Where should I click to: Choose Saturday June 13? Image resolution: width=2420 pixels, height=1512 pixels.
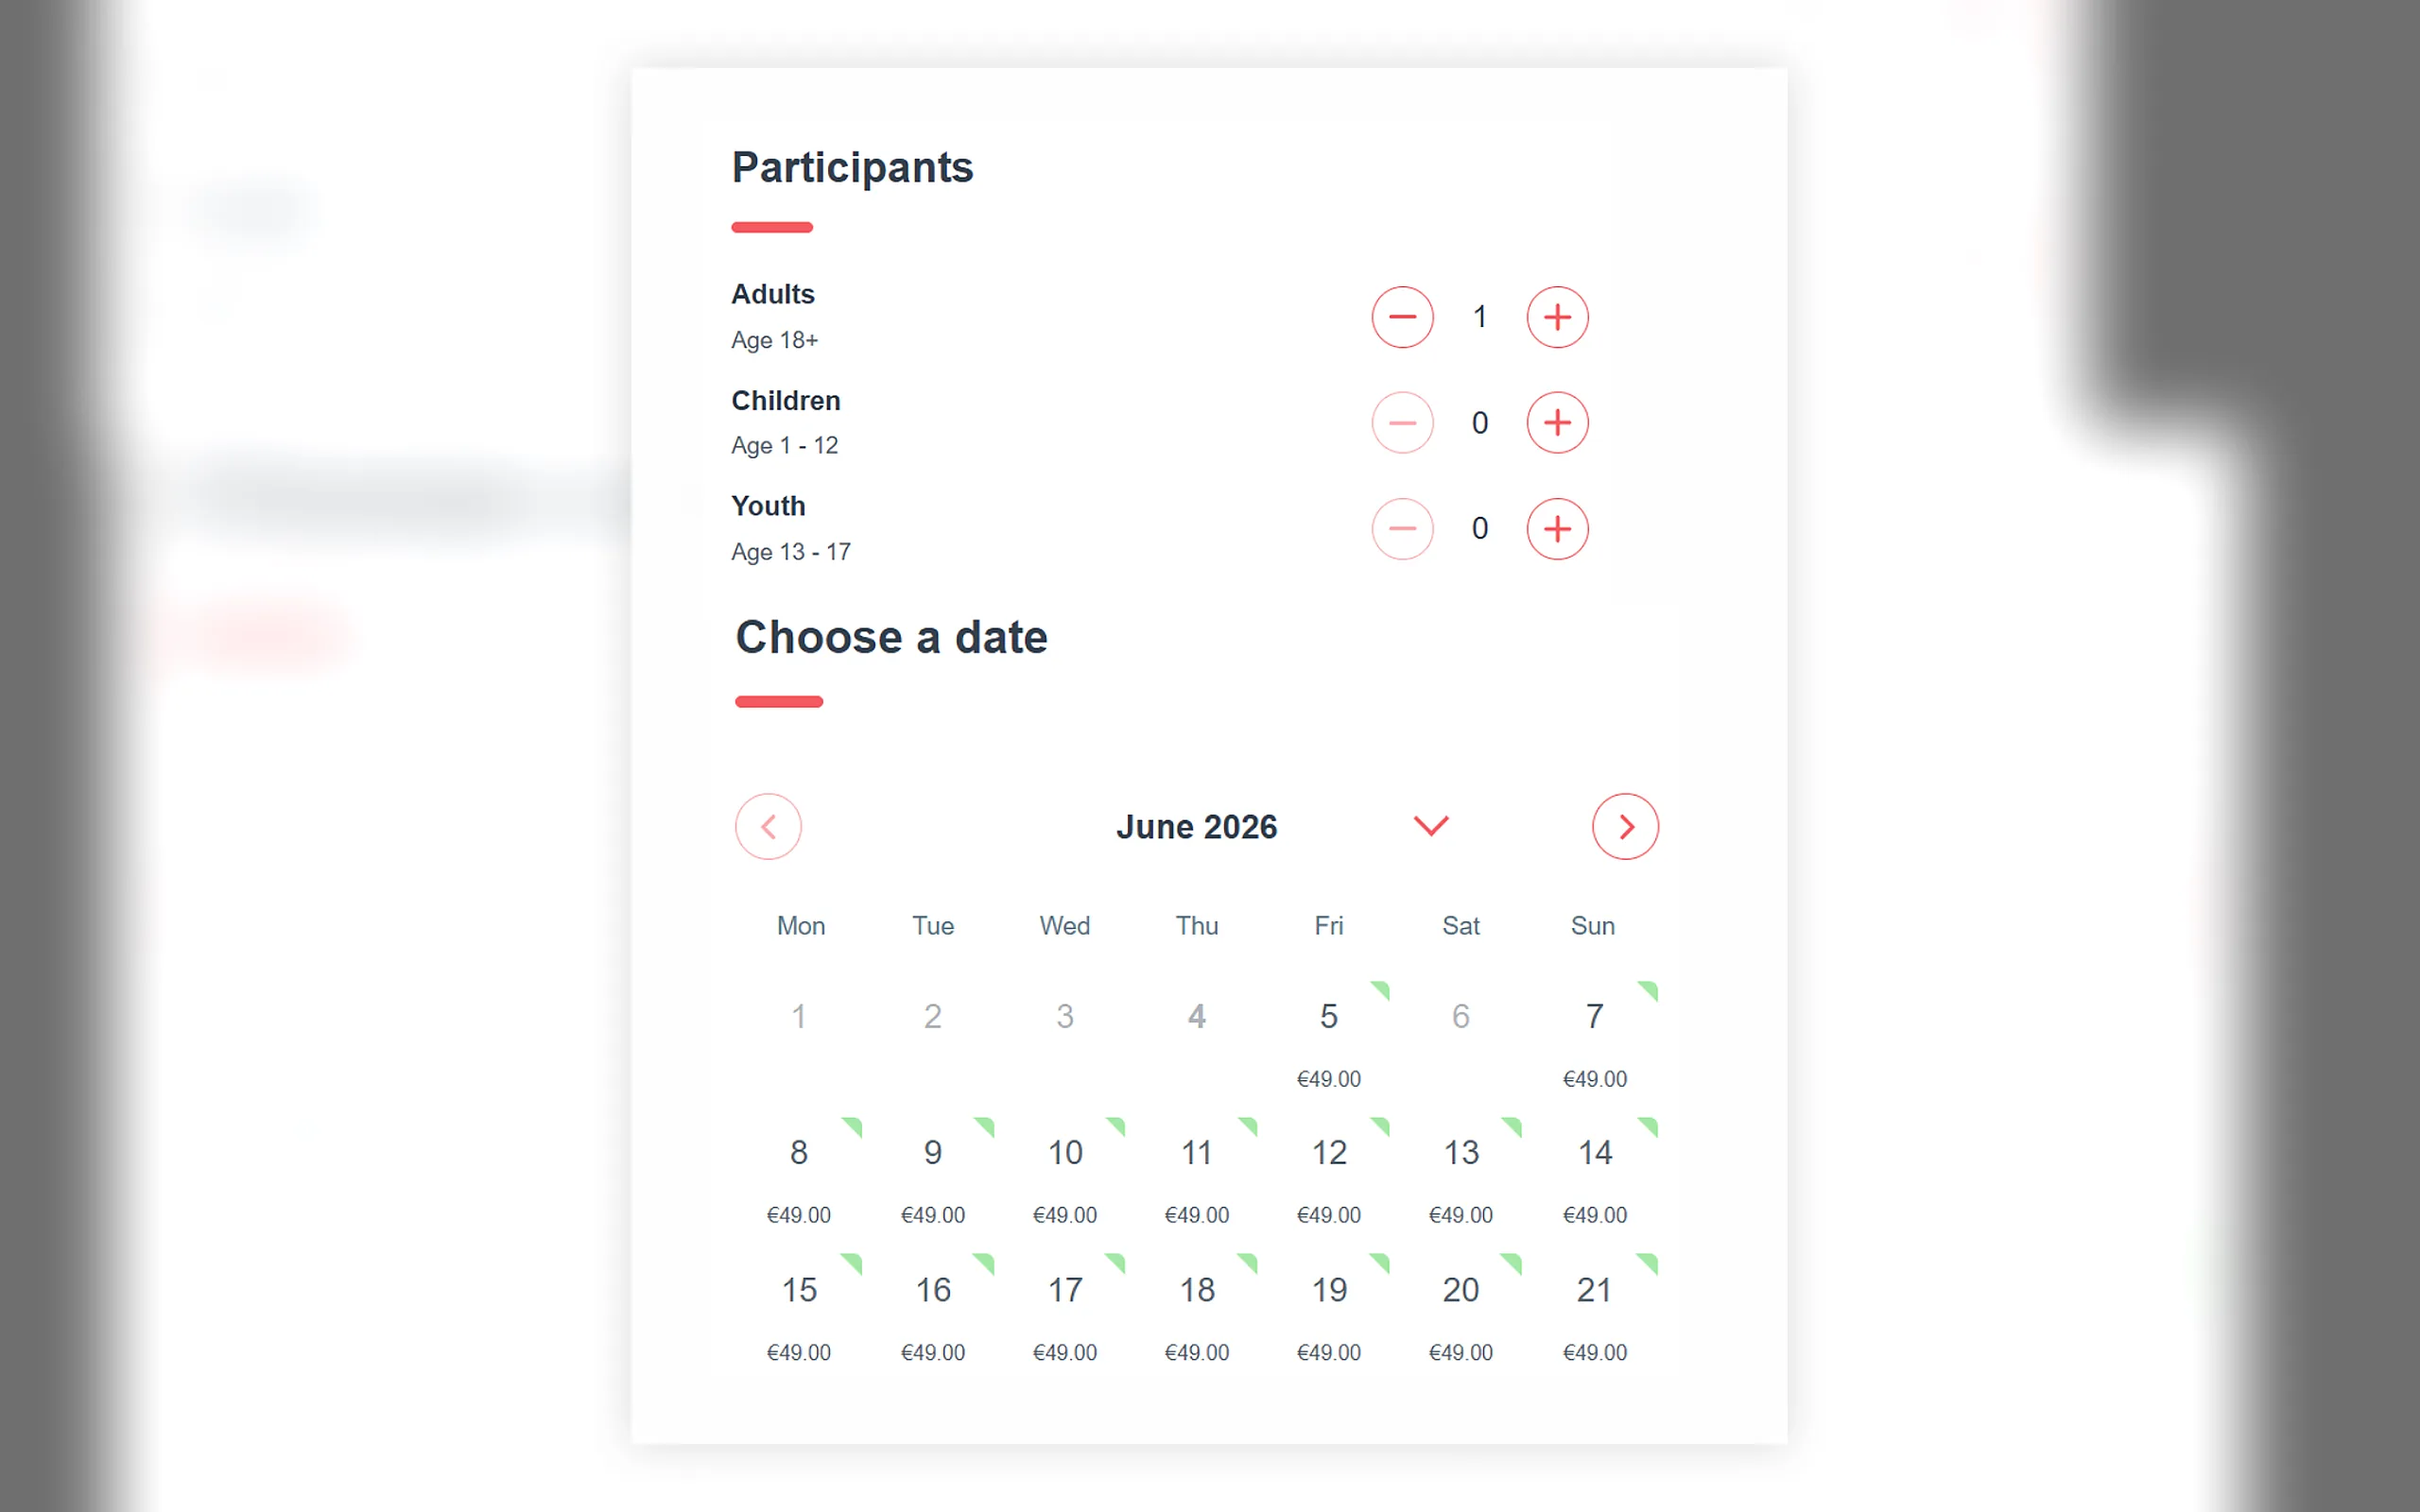click(1460, 1177)
